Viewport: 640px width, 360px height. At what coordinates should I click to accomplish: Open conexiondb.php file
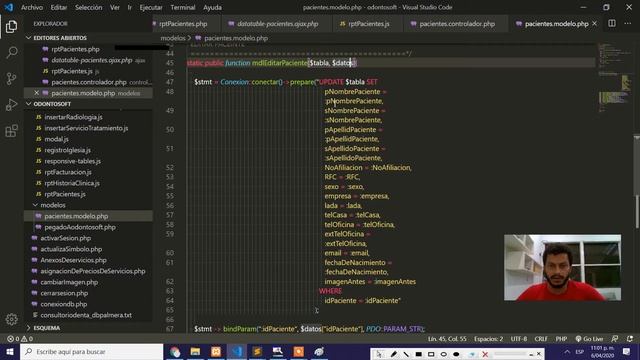64,304
